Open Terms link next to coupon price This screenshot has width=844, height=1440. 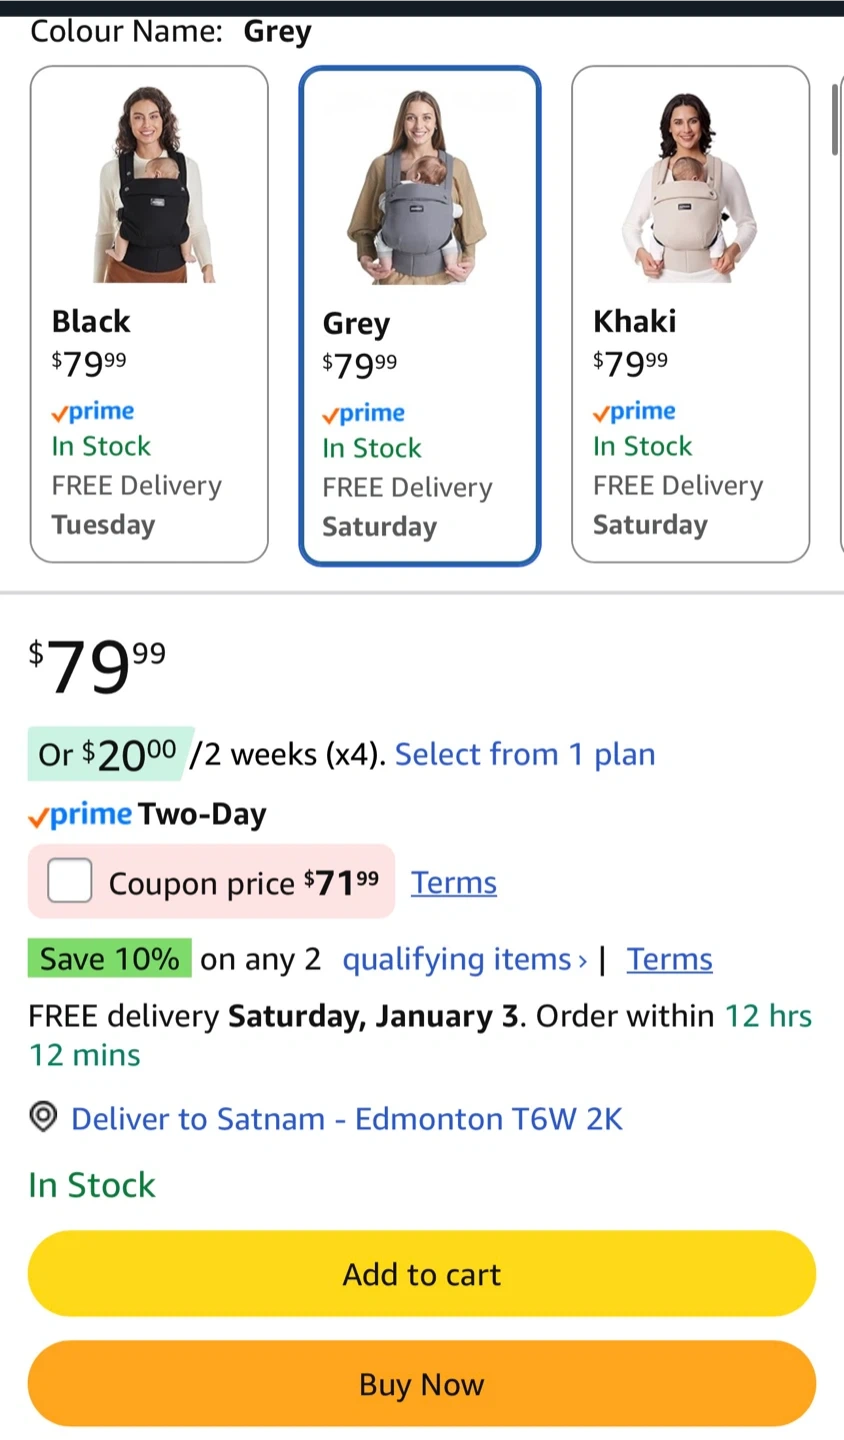pyautogui.click(x=454, y=883)
